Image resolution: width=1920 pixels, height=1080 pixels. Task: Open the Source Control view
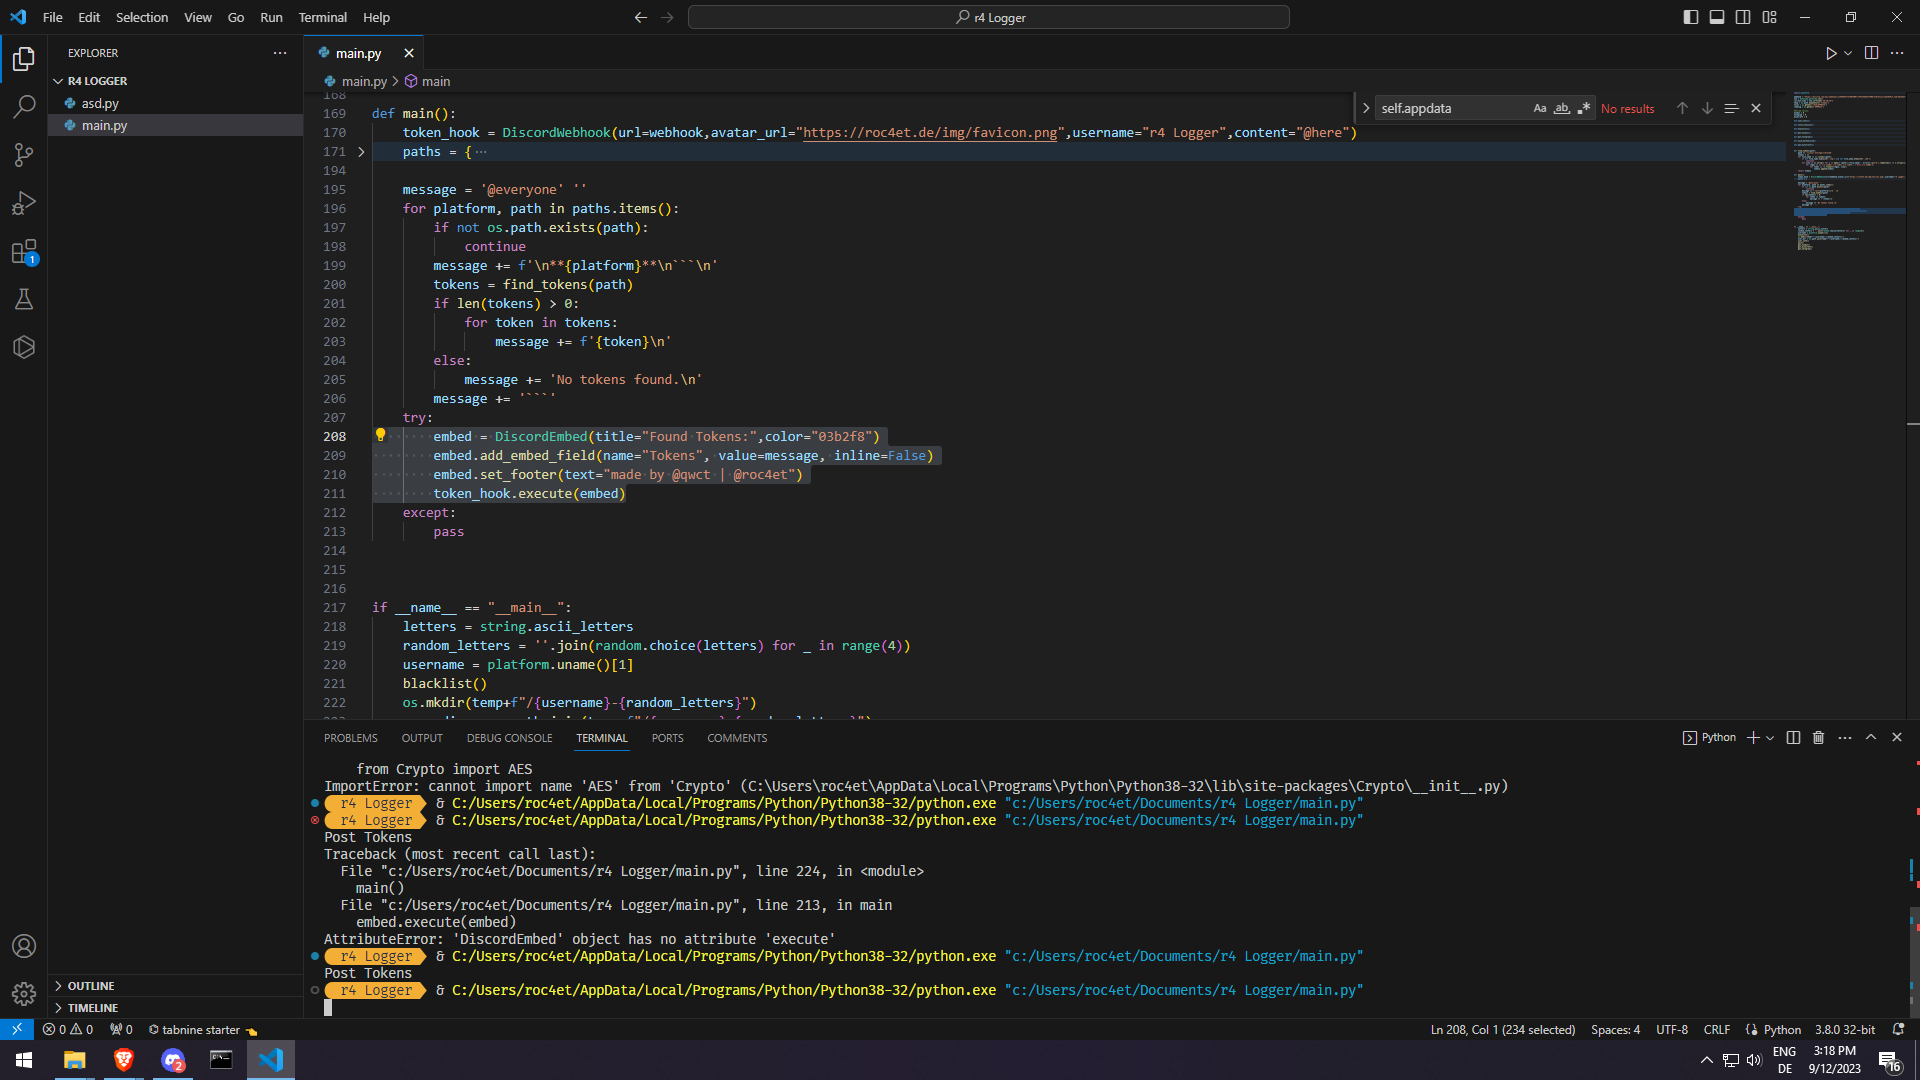tap(24, 154)
